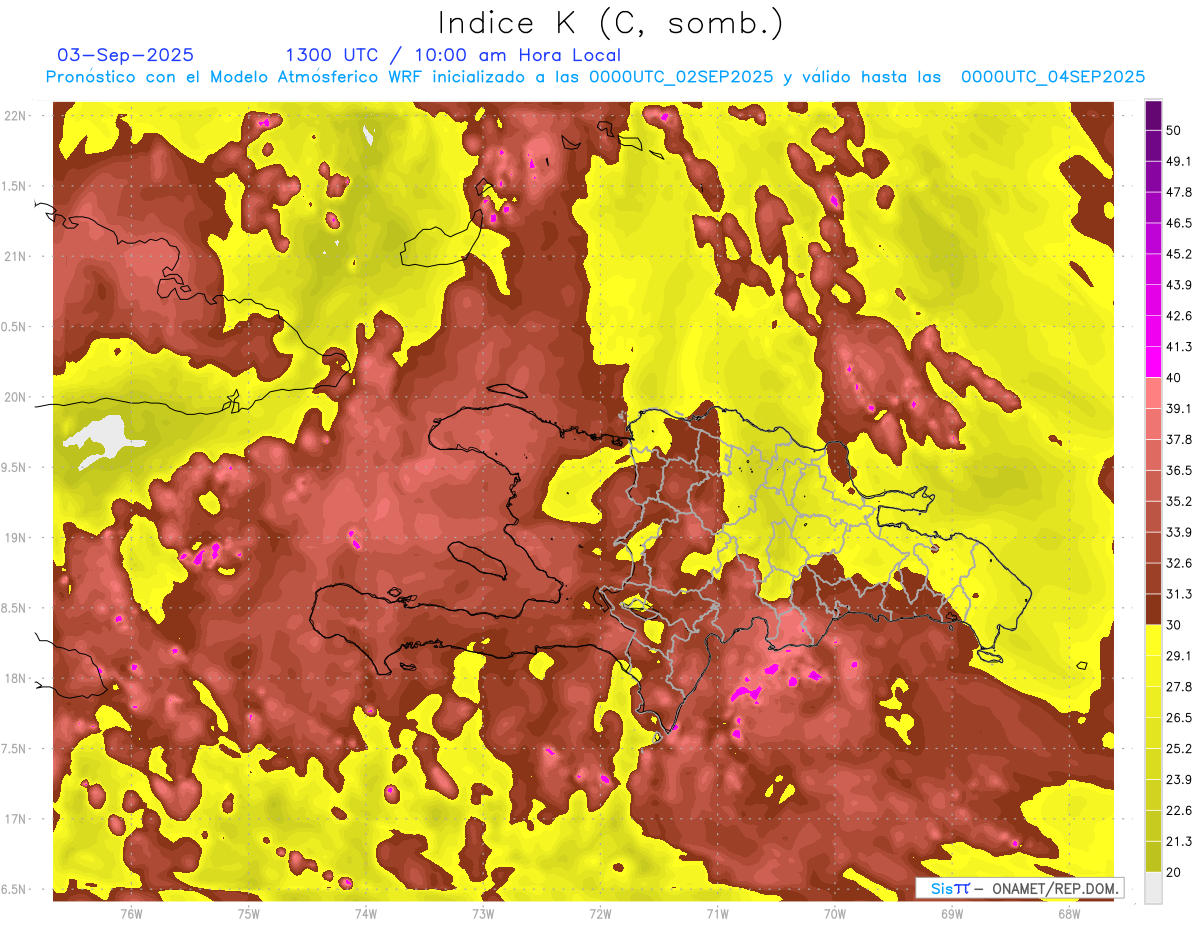Click the colorbar value '40'

1174,377
